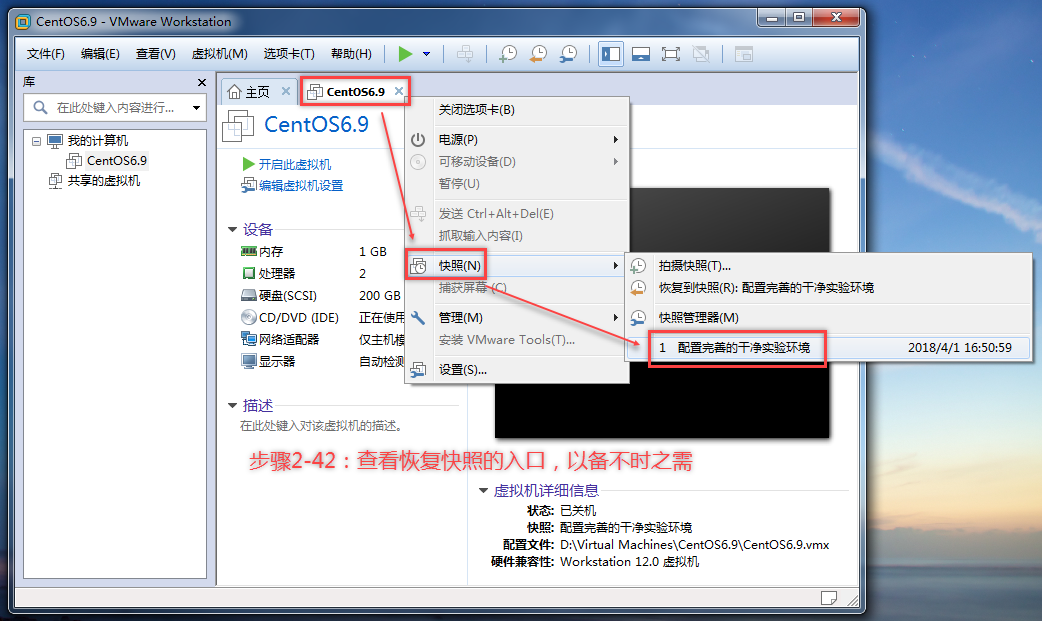Click the snapshot icon beside 快照(N)
The height and width of the screenshot is (621, 1042).
[x=418, y=266]
